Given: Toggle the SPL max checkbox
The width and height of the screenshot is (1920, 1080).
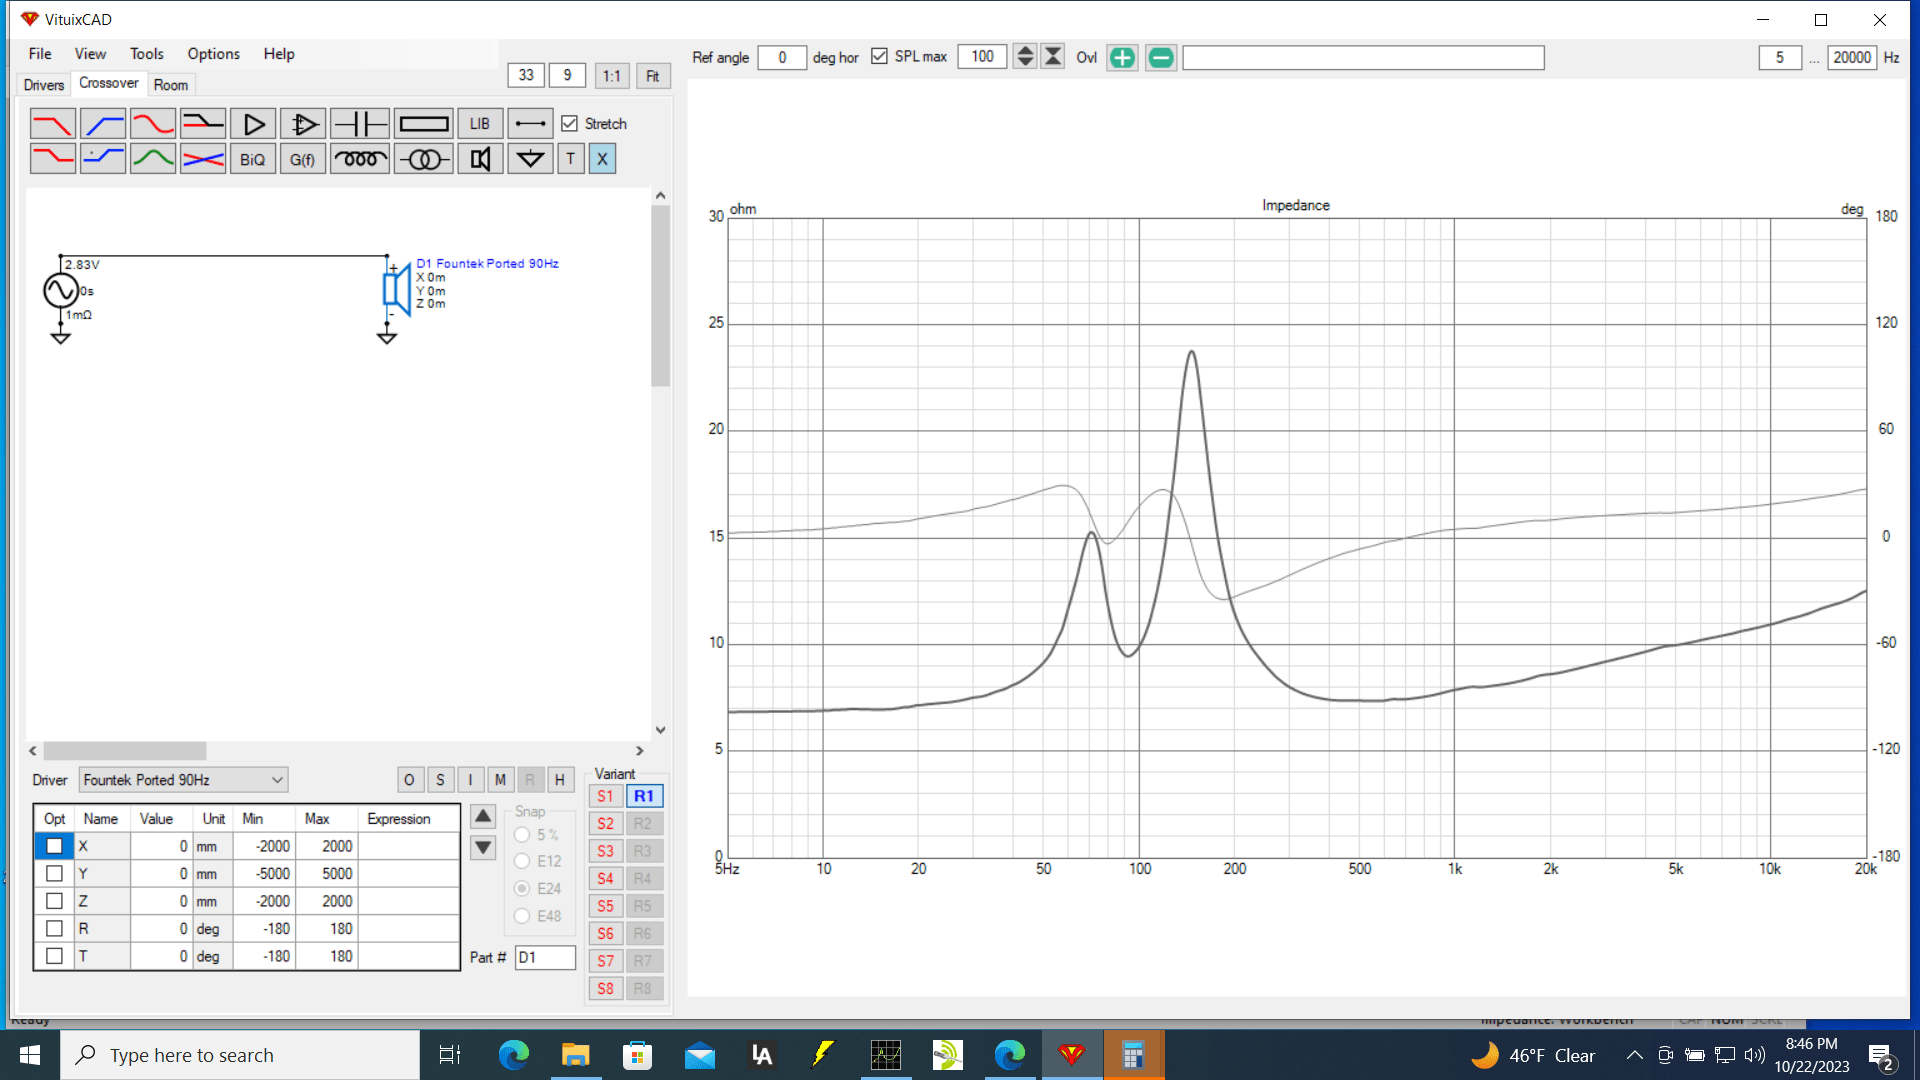Looking at the screenshot, I should (x=879, y=57).
